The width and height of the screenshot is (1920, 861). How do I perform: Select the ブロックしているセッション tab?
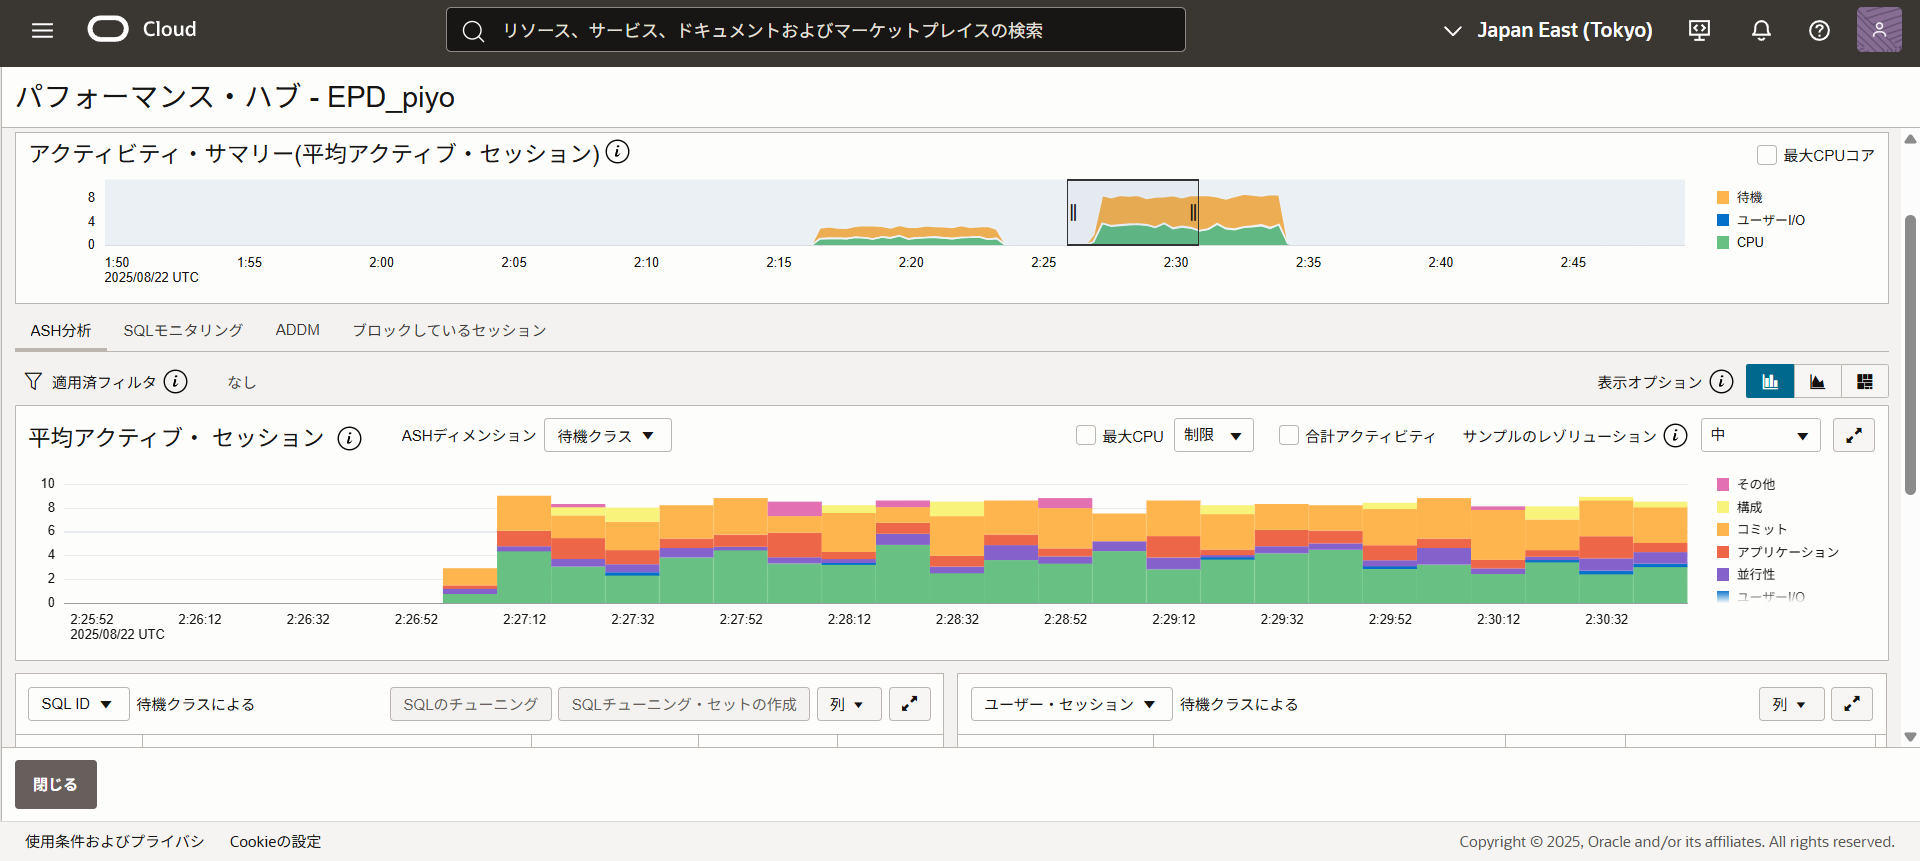(x=449, y=330)
